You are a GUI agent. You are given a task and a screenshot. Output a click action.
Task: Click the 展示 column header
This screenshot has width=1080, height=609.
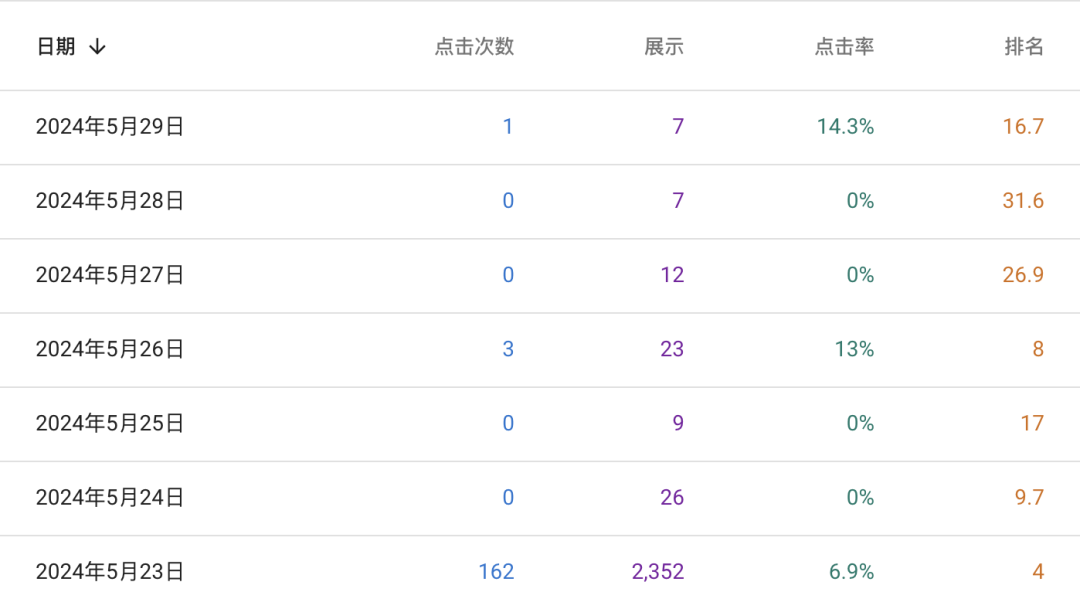coord(664,47)
